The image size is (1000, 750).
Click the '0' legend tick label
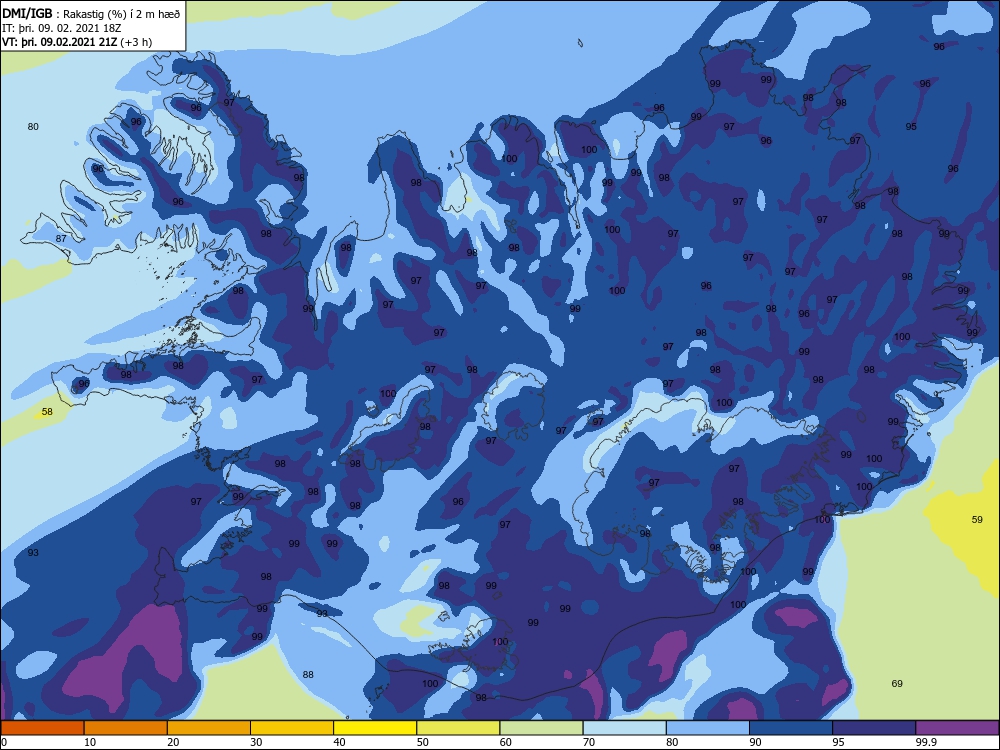[x=4, y=742]
